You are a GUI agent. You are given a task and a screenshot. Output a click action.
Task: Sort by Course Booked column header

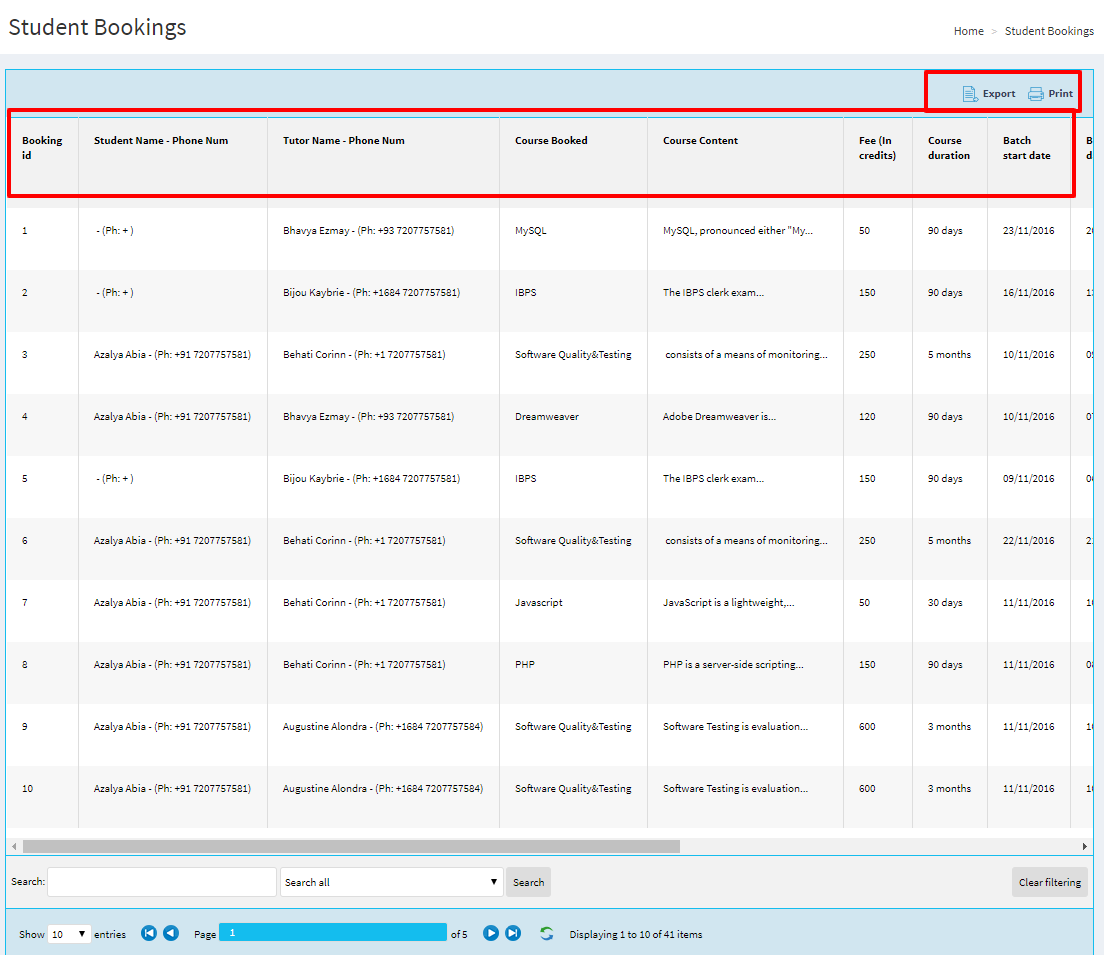tap(551, 141)
